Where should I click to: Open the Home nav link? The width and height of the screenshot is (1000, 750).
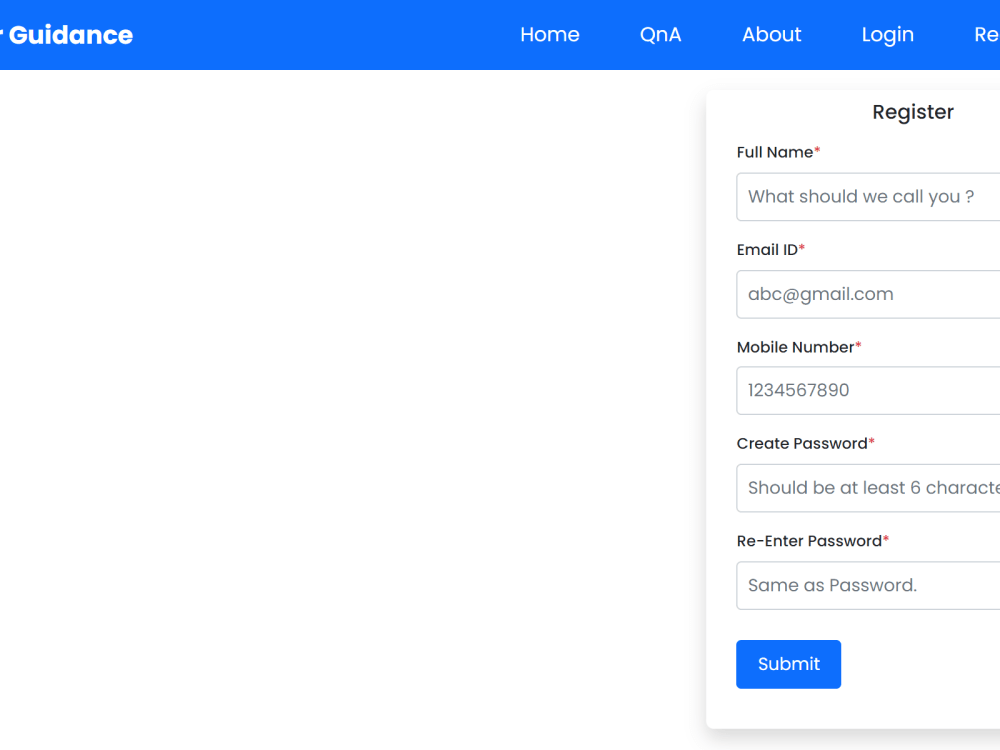tap(550, 34)
